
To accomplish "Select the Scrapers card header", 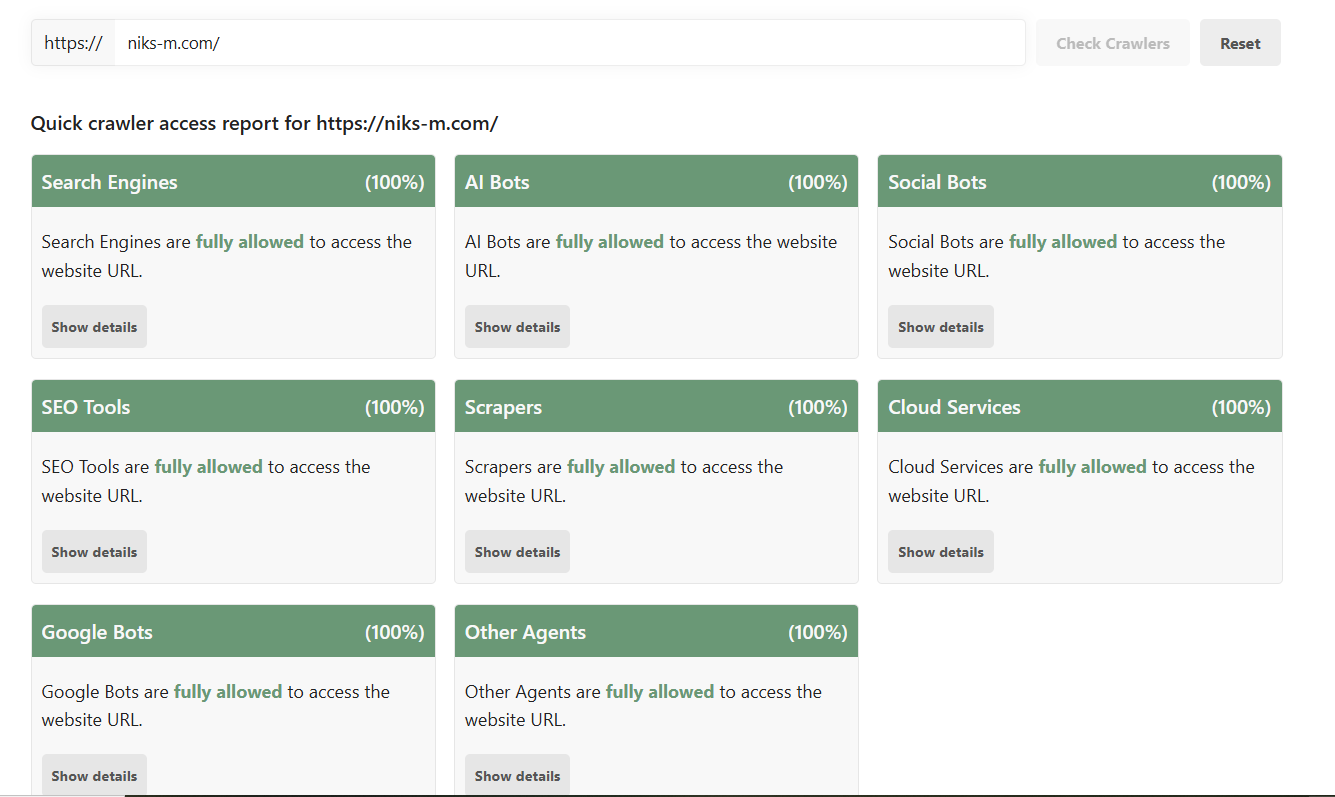I will (656, 407).
